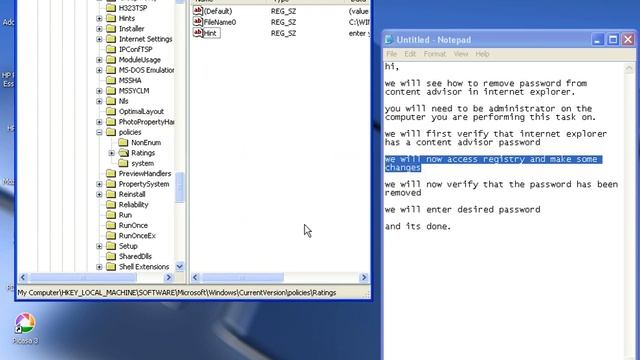Click the registry tree vertical scrollbar thumb
Viewport: 640px width, 360px height.
[x=180, y=187]
